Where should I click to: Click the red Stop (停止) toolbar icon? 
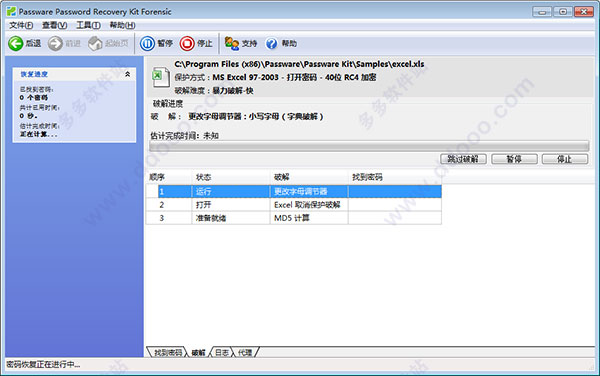tap(187, 44)
